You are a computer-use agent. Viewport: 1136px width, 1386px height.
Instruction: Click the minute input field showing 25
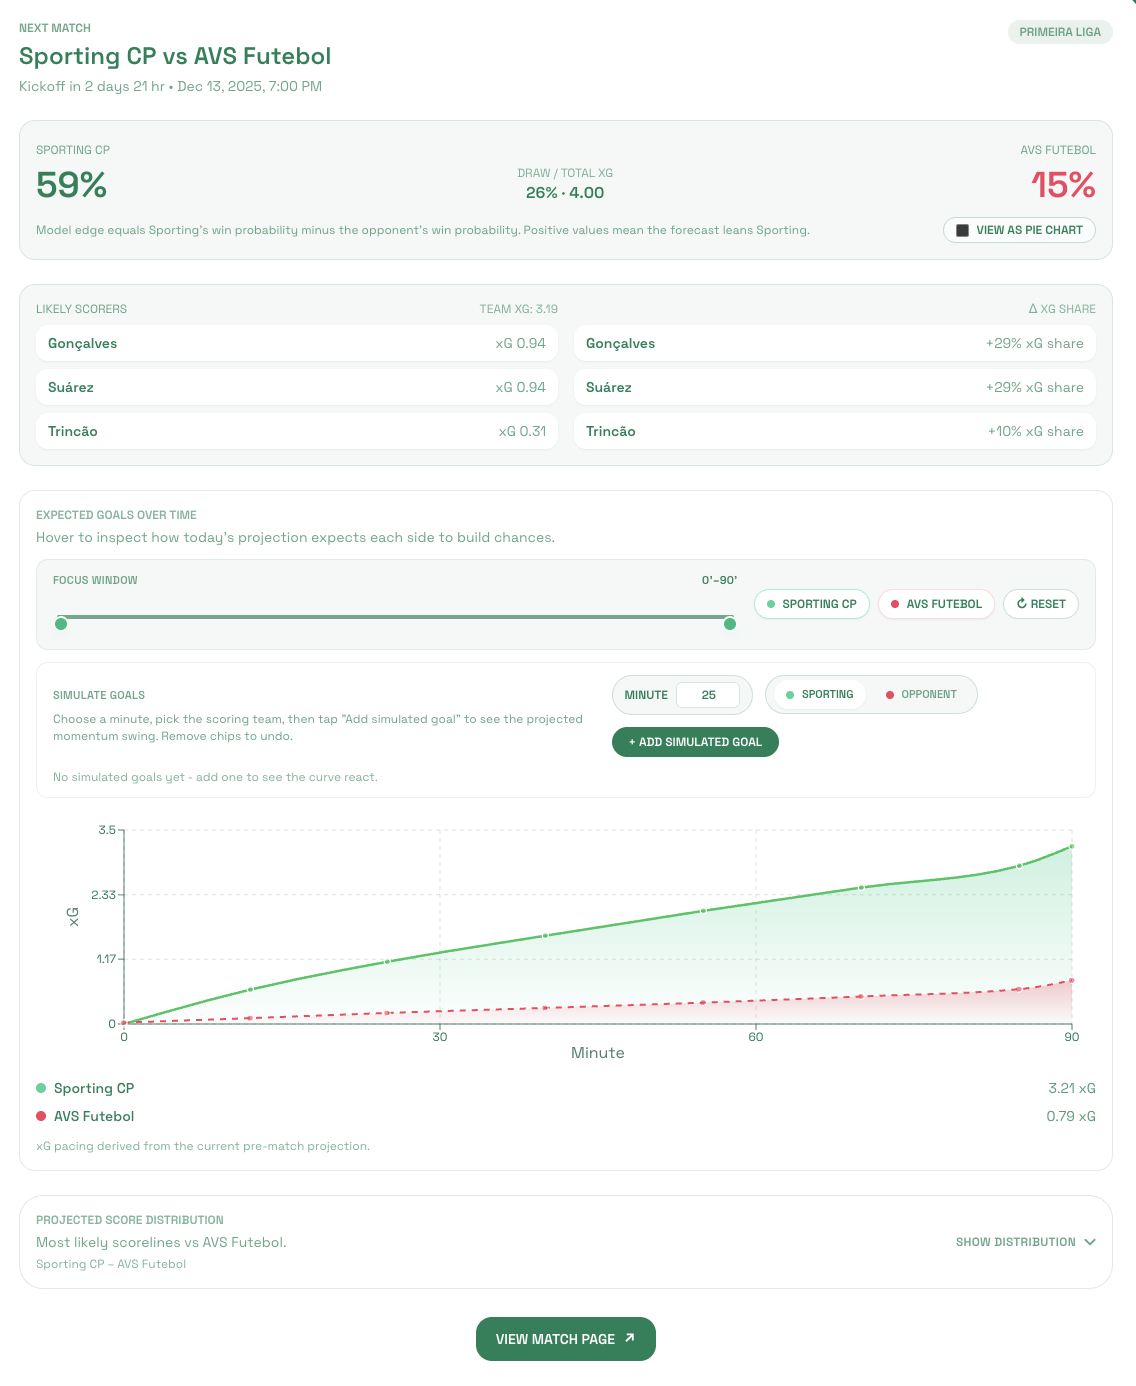710,694
